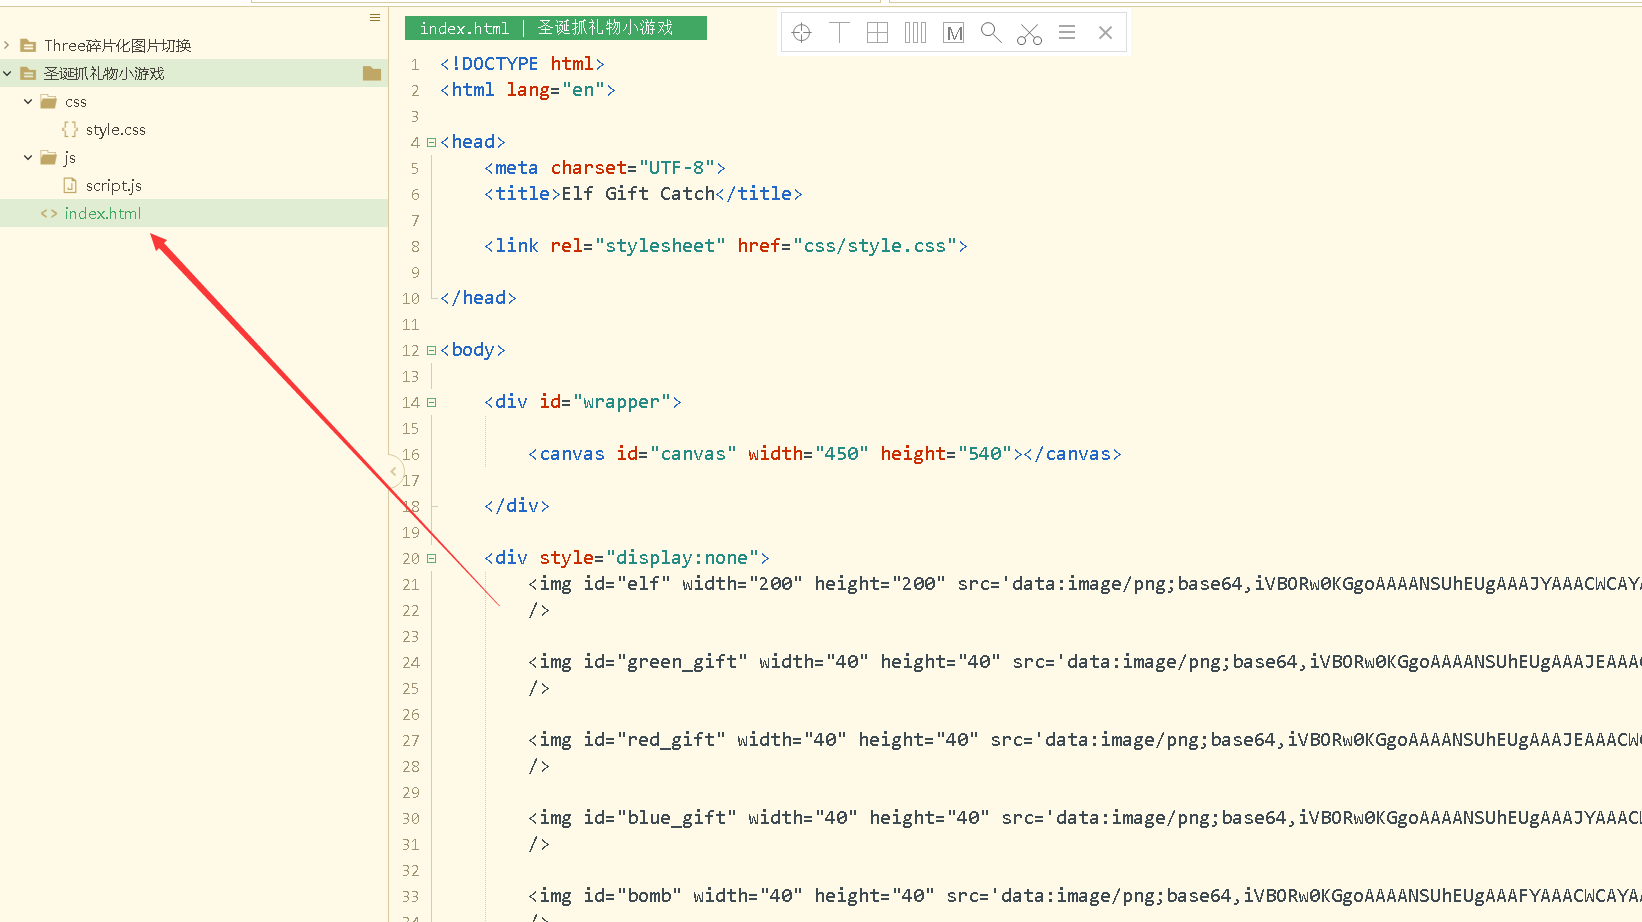The height and width of the screenshot is (922, 1642).
Task: Click line number 1 in the gutter
Action: coord(415,64)
